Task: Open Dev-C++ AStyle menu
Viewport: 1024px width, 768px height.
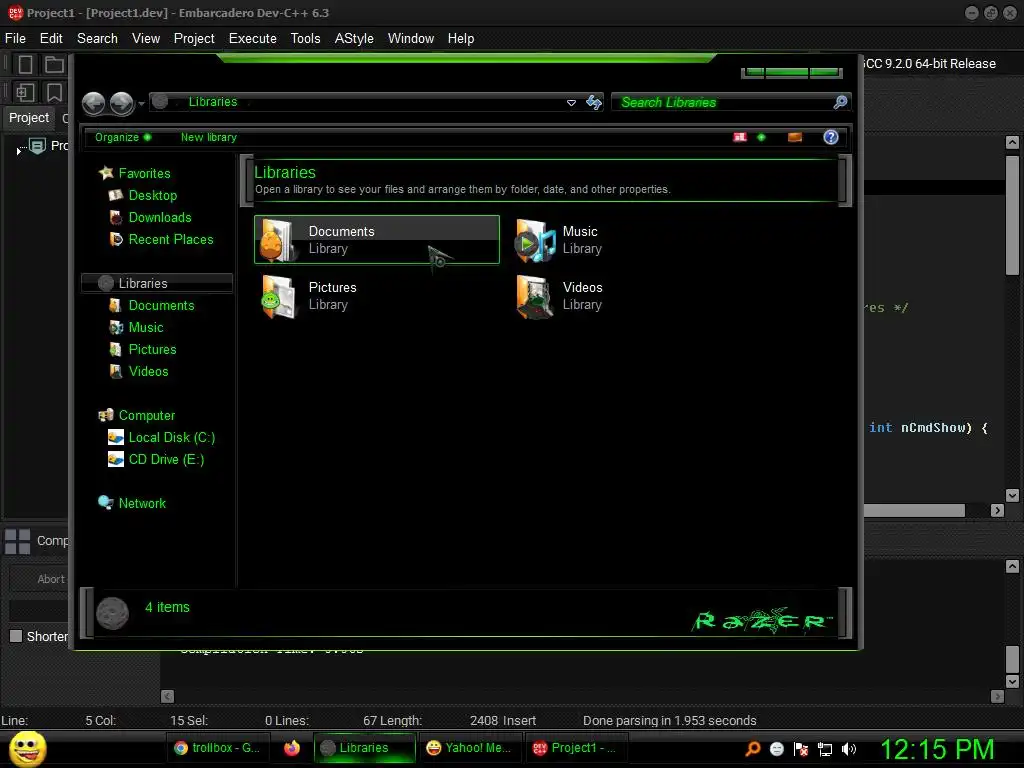Action: (x=354, y=39)
